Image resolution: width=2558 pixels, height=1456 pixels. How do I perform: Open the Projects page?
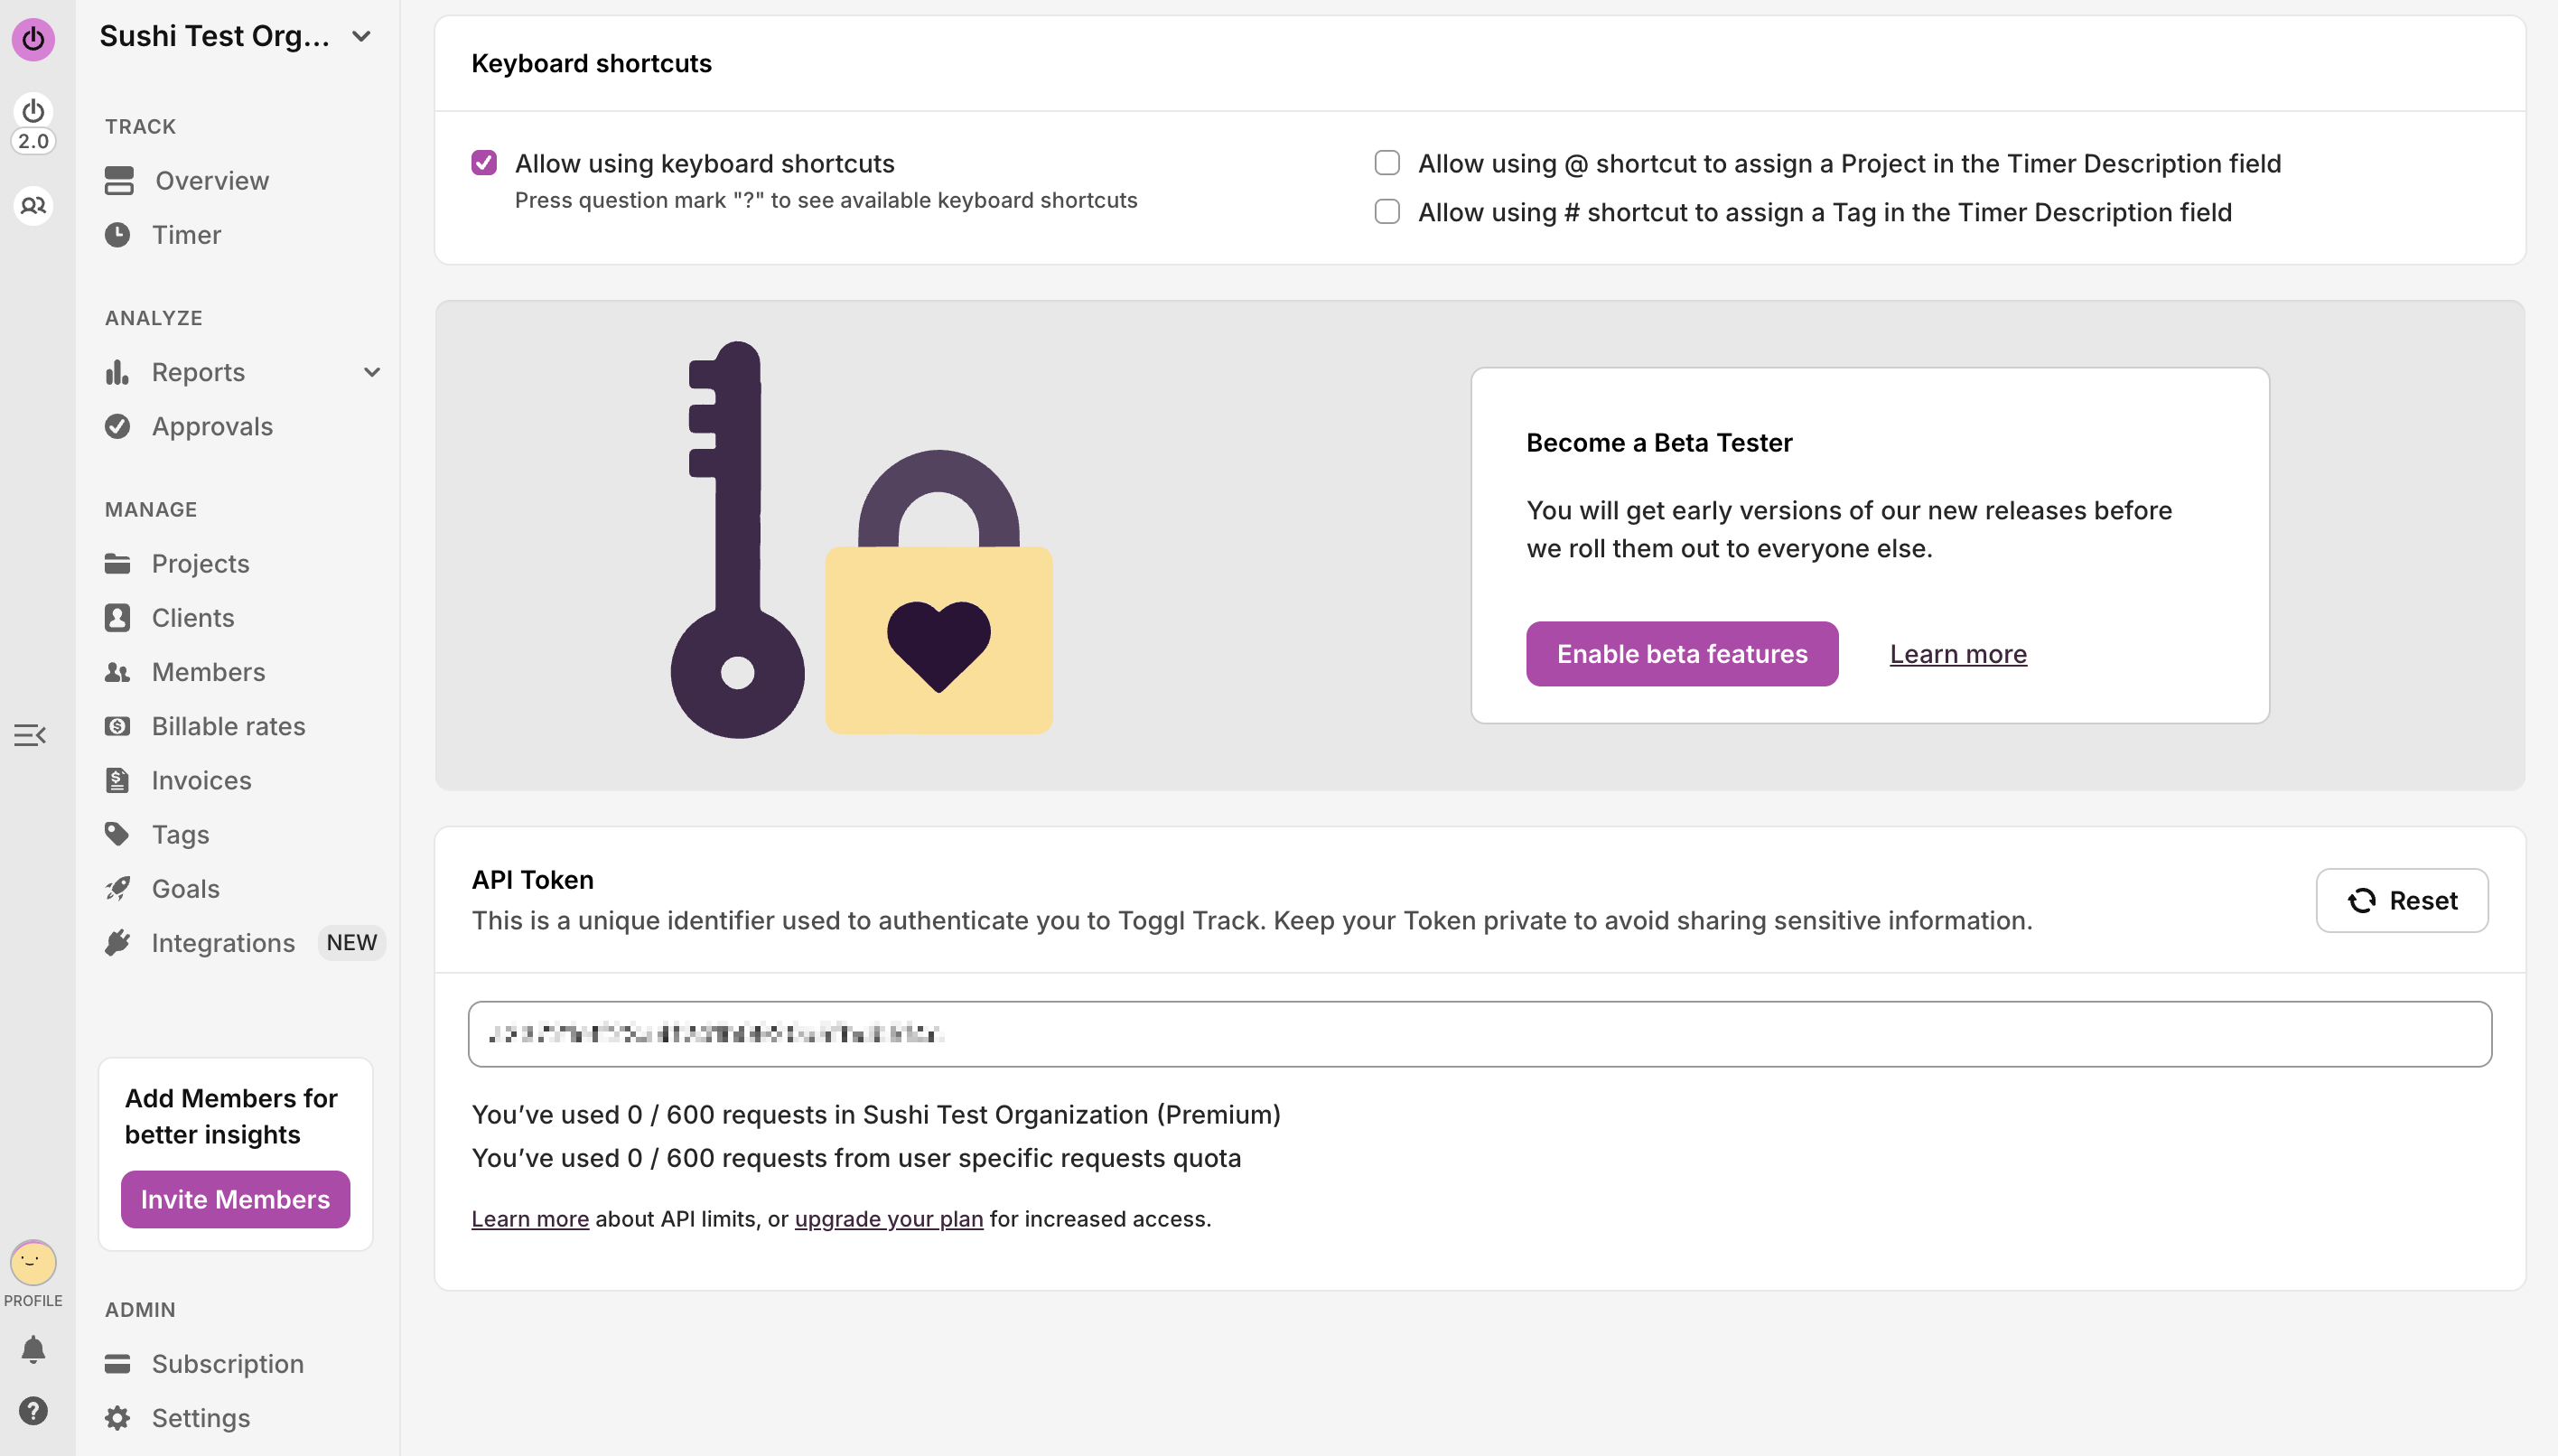coord(201,563)
